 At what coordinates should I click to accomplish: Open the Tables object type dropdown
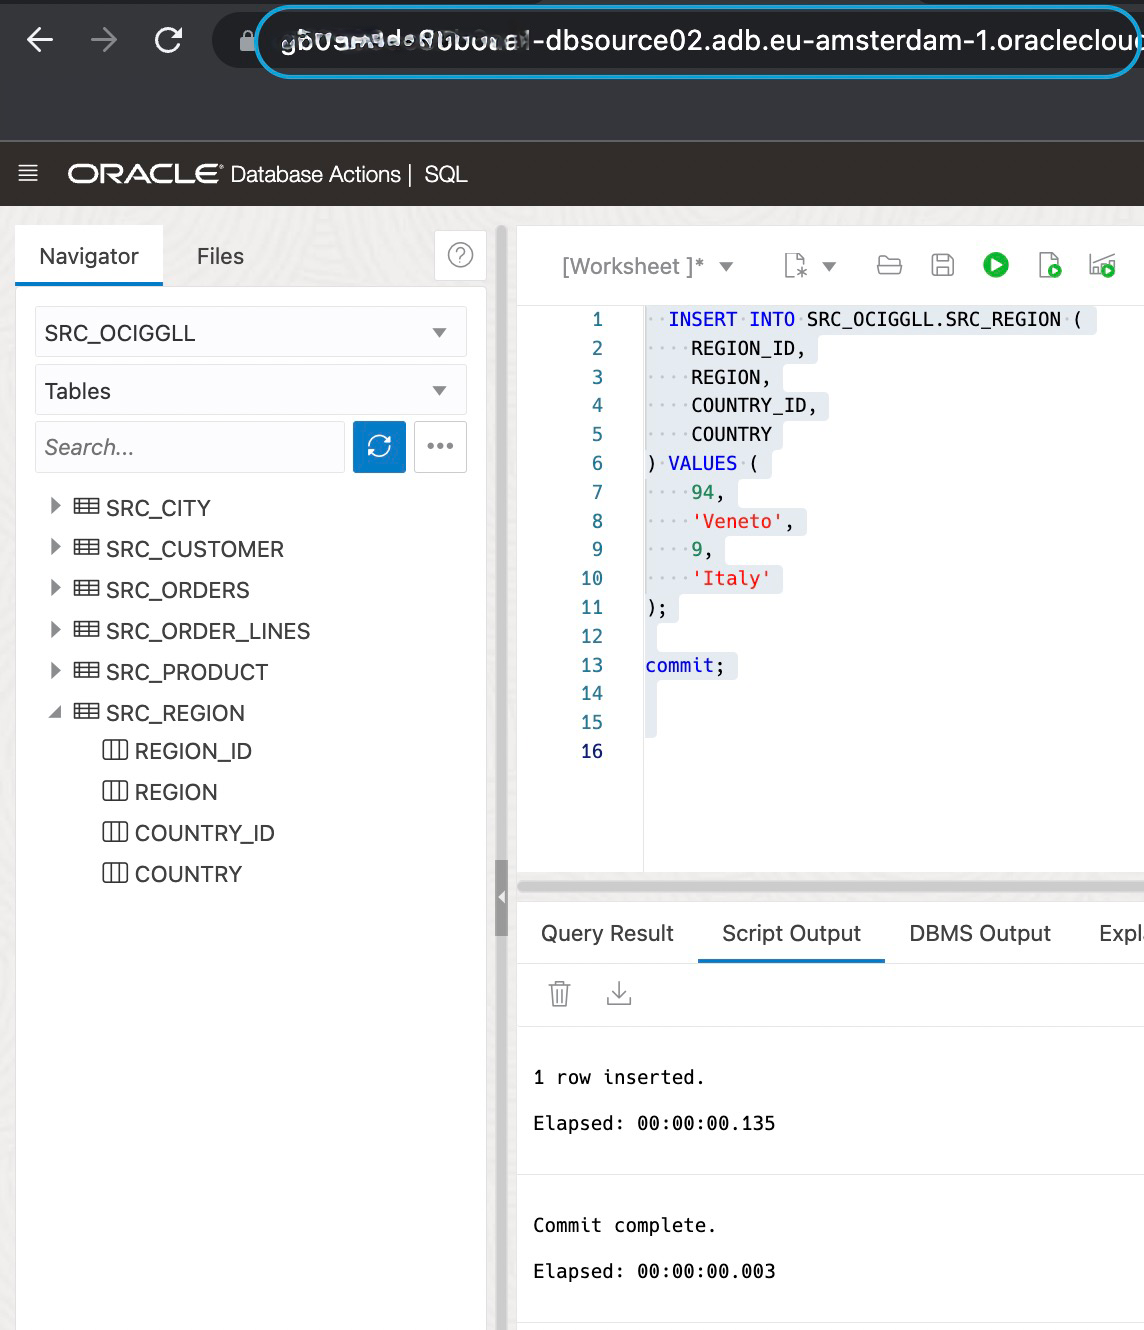(x=251, y=391)
